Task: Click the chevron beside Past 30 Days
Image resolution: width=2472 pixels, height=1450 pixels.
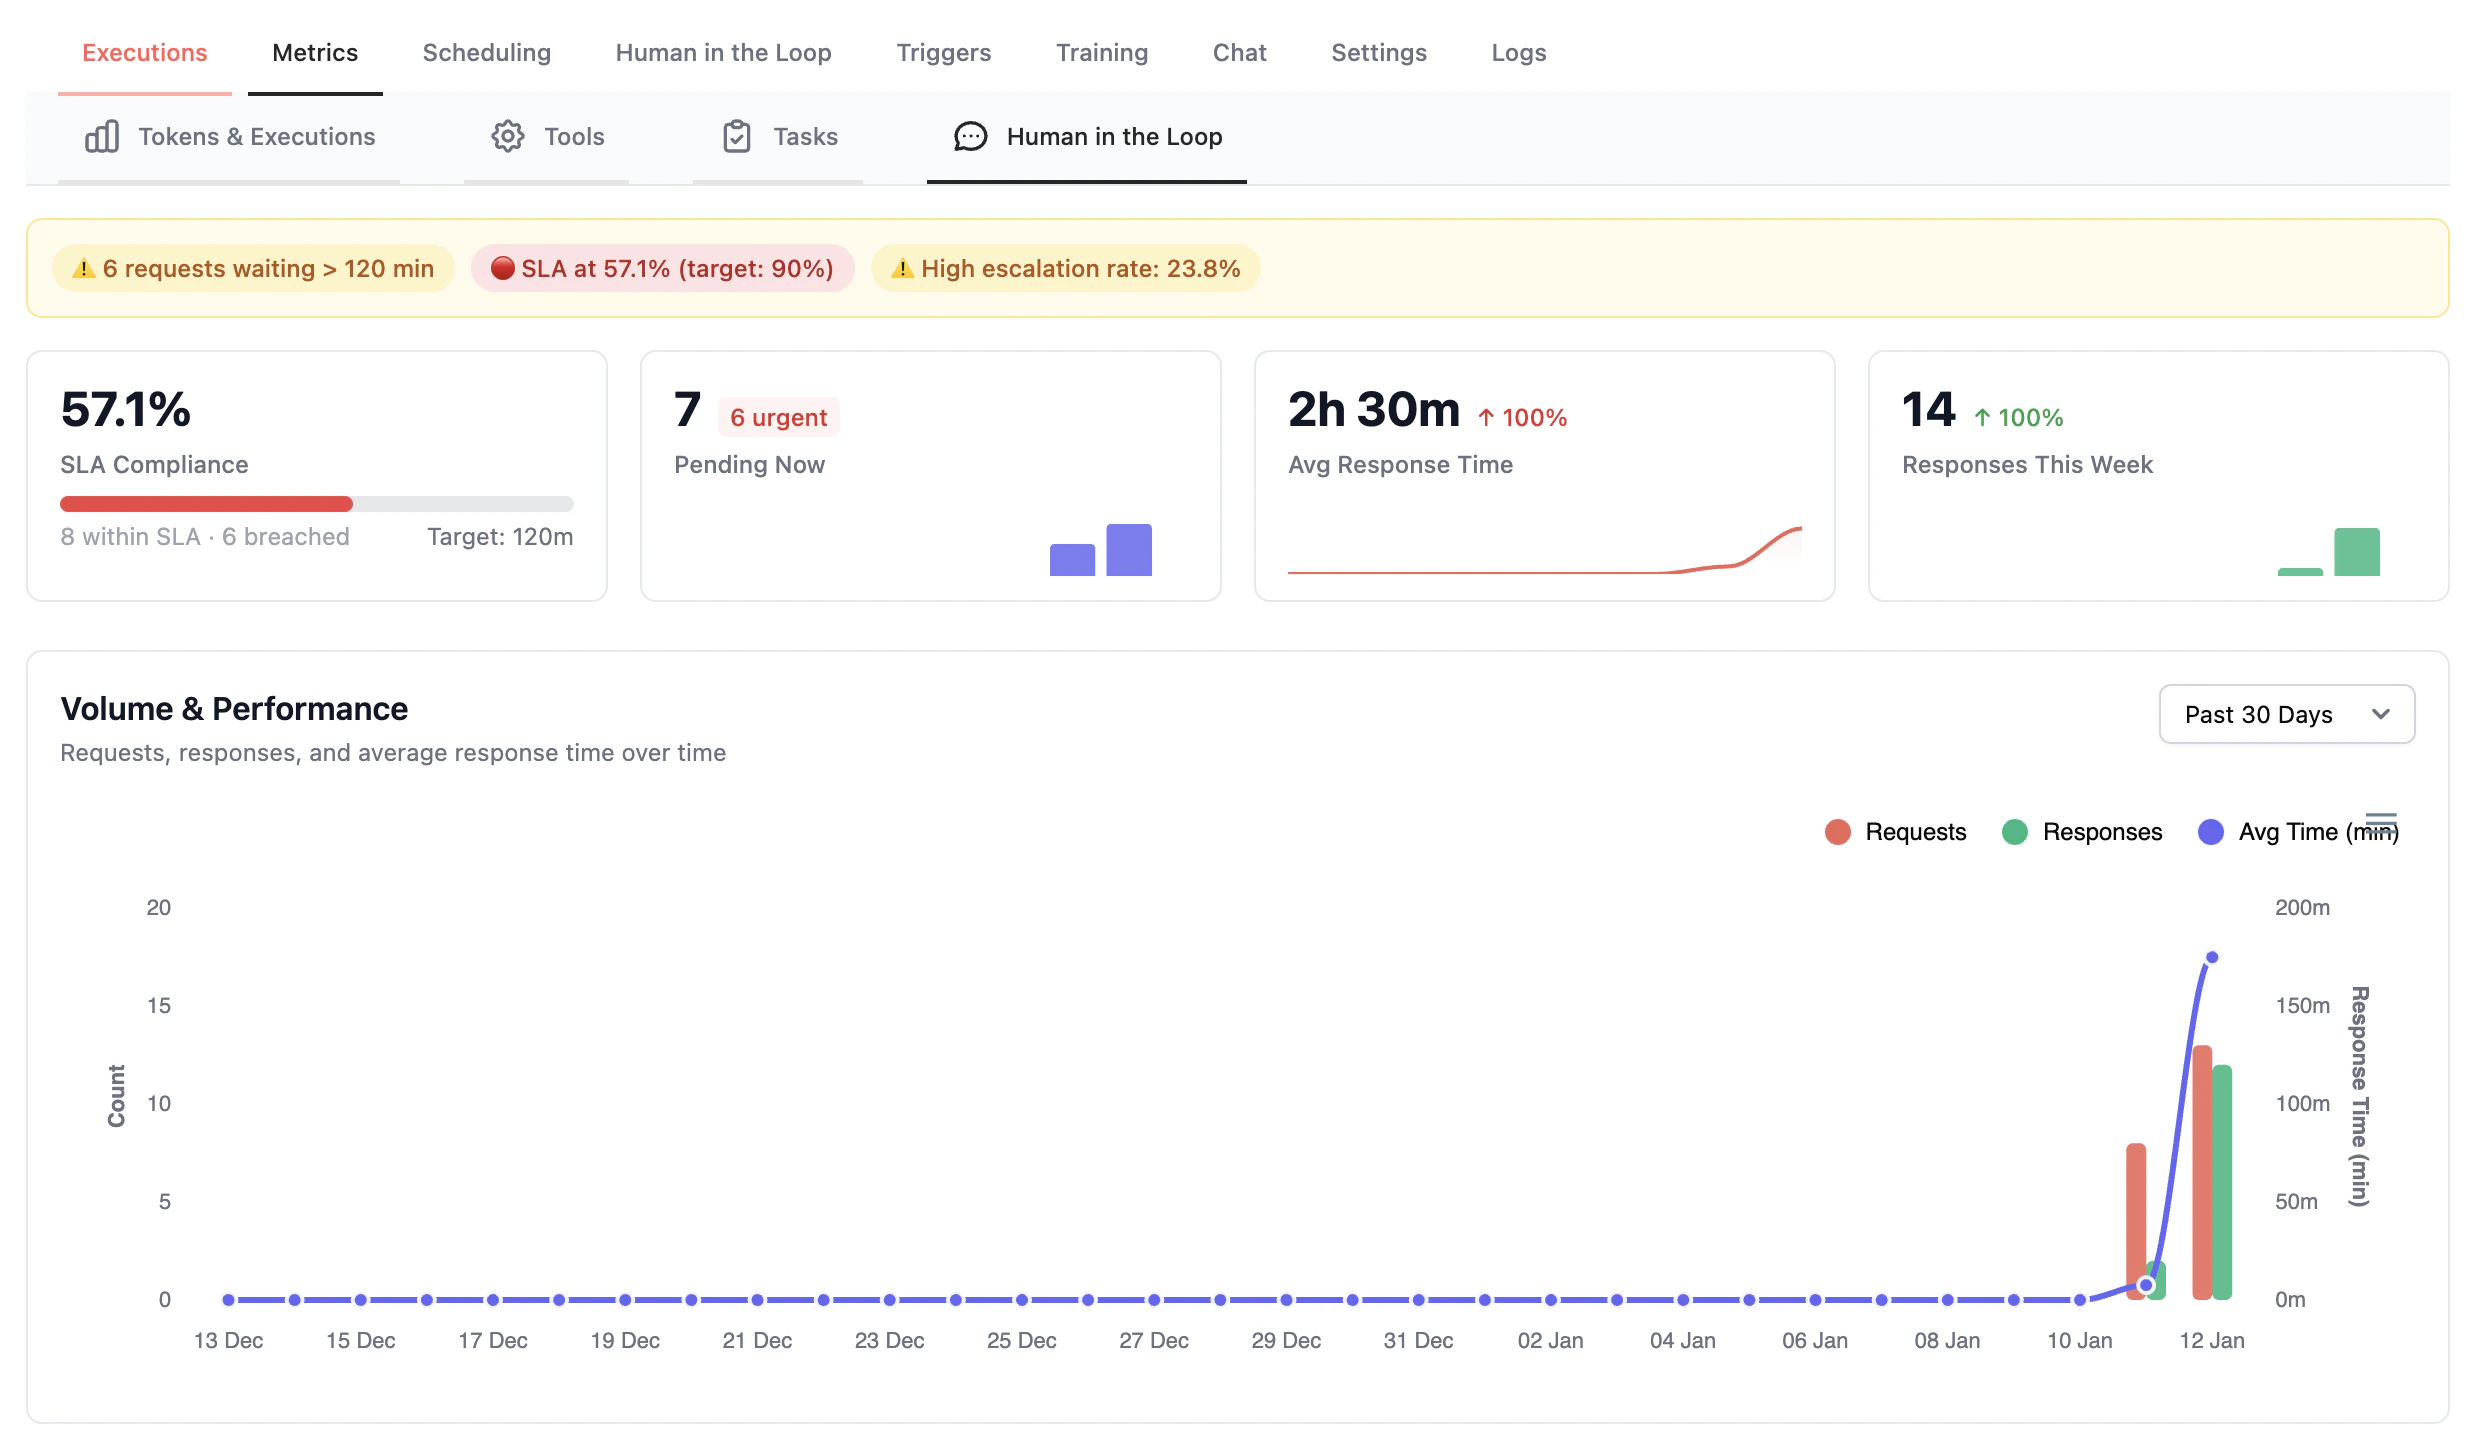Action: [x=2382, y=714]
